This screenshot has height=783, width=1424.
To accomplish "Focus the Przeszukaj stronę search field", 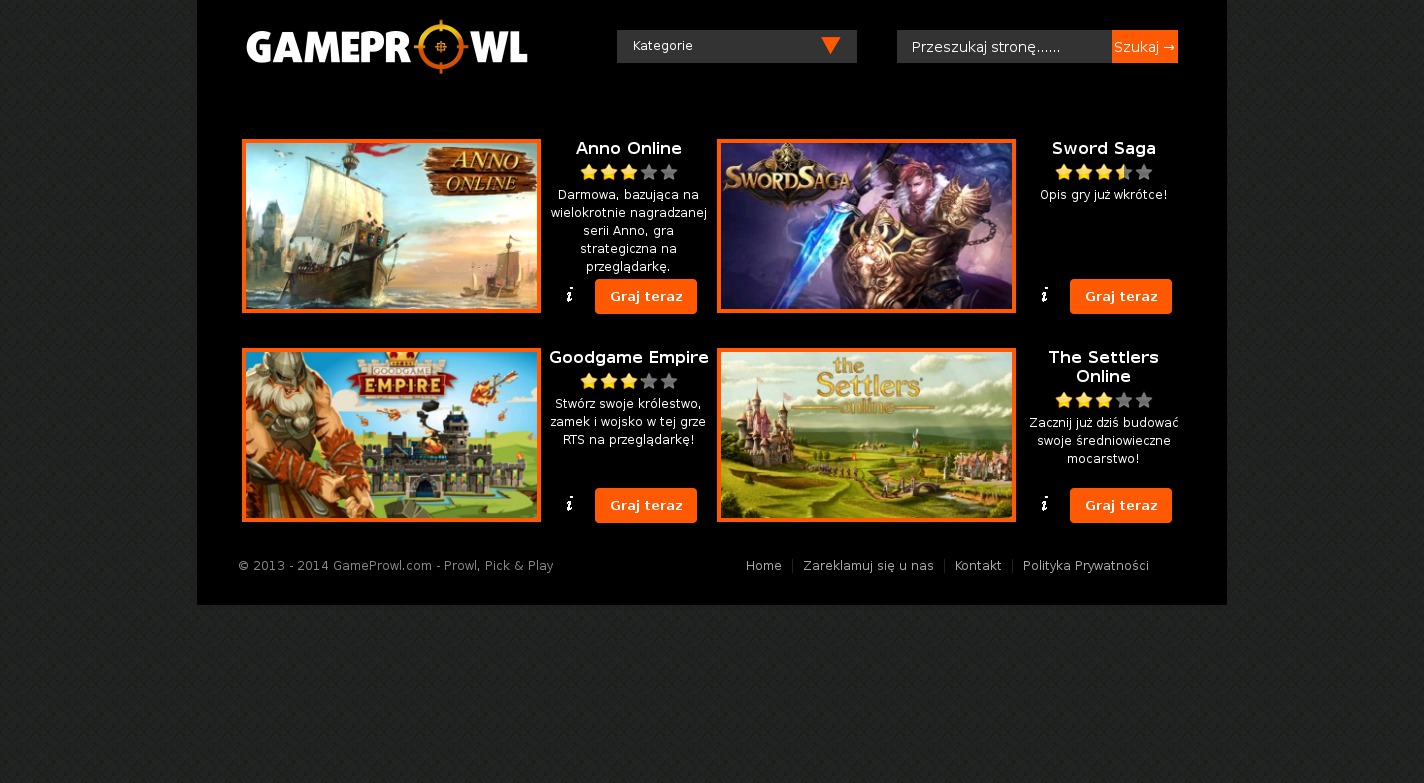I will (1004, 47).
